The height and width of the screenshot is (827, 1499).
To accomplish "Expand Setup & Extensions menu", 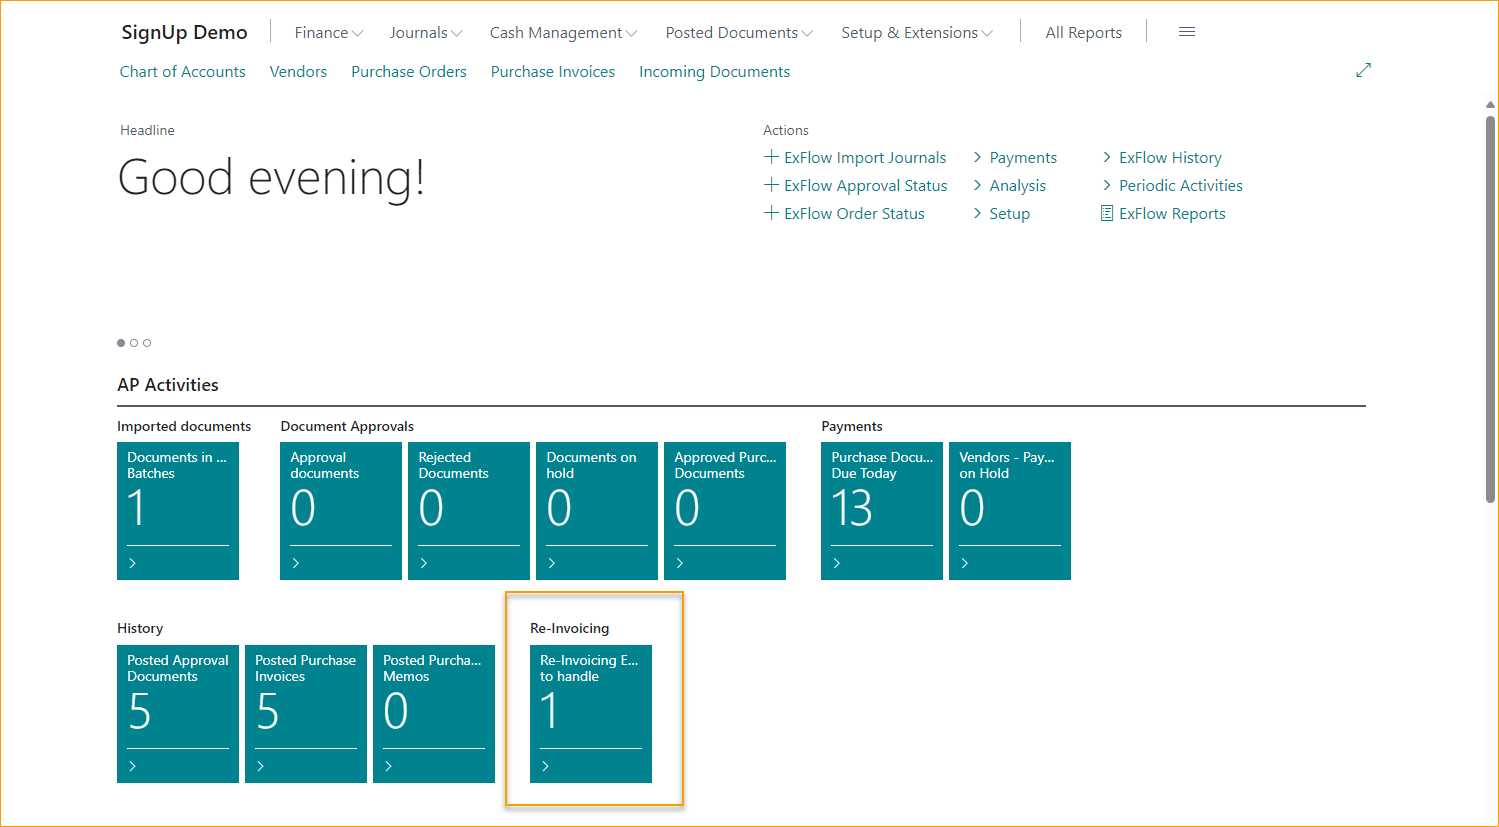I will [x=916, y=33].
